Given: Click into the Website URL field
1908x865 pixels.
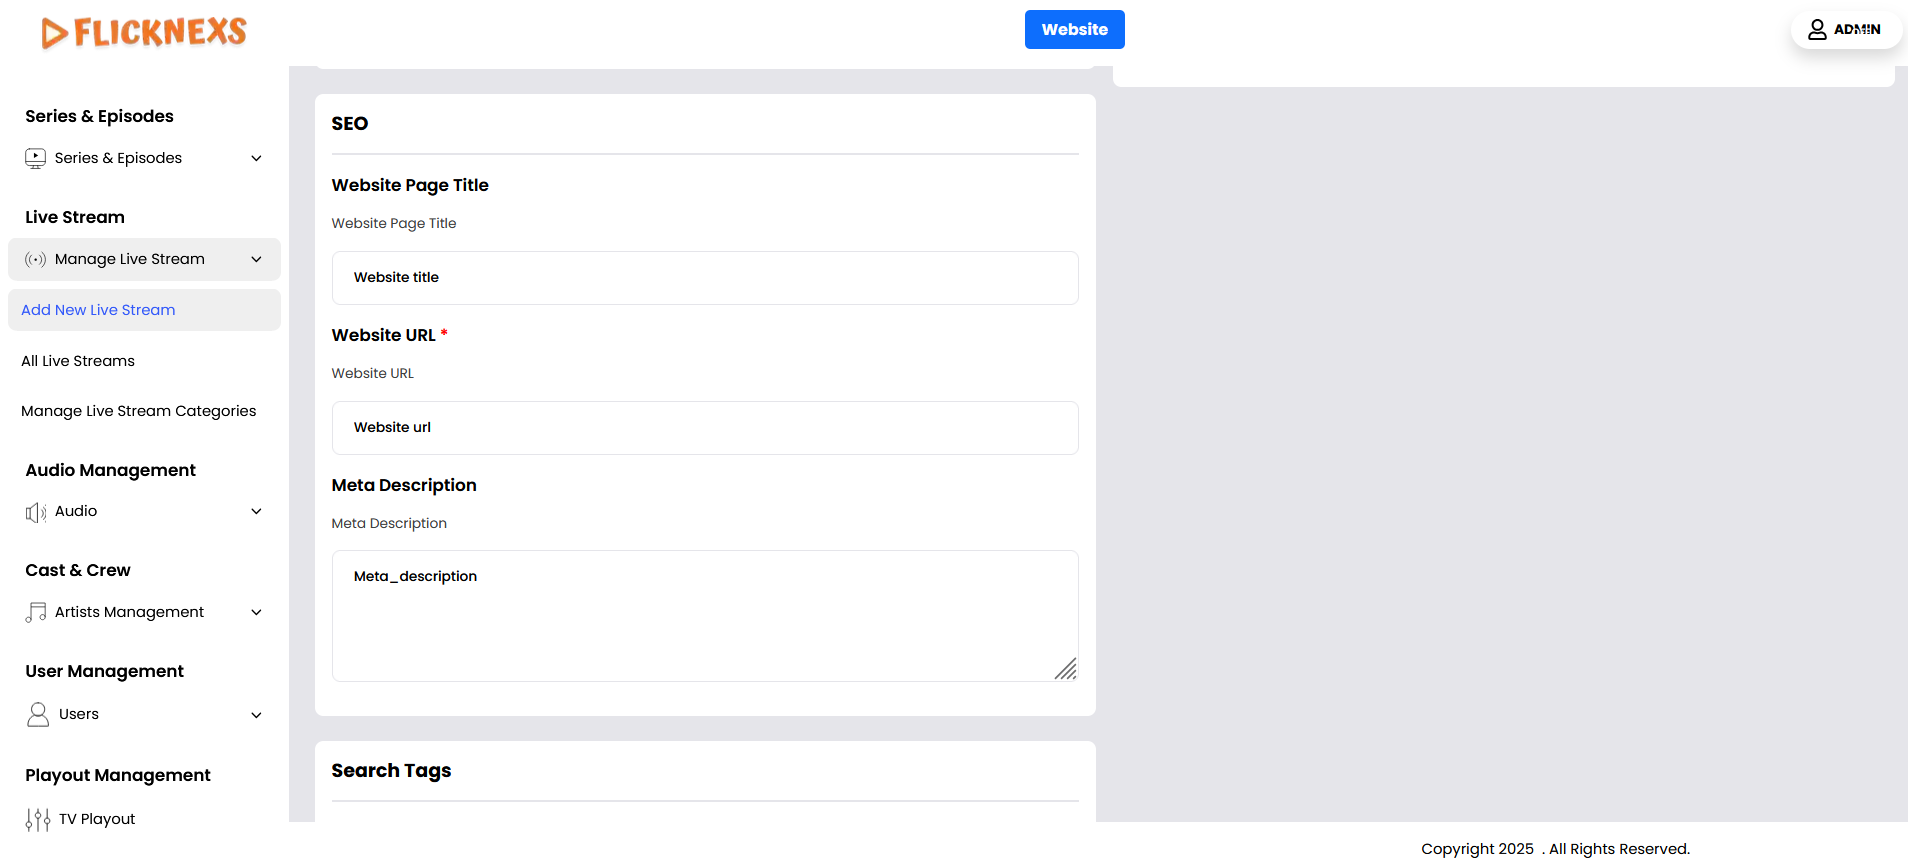Looking at the screenshot, I should click(x=705, y=428).
